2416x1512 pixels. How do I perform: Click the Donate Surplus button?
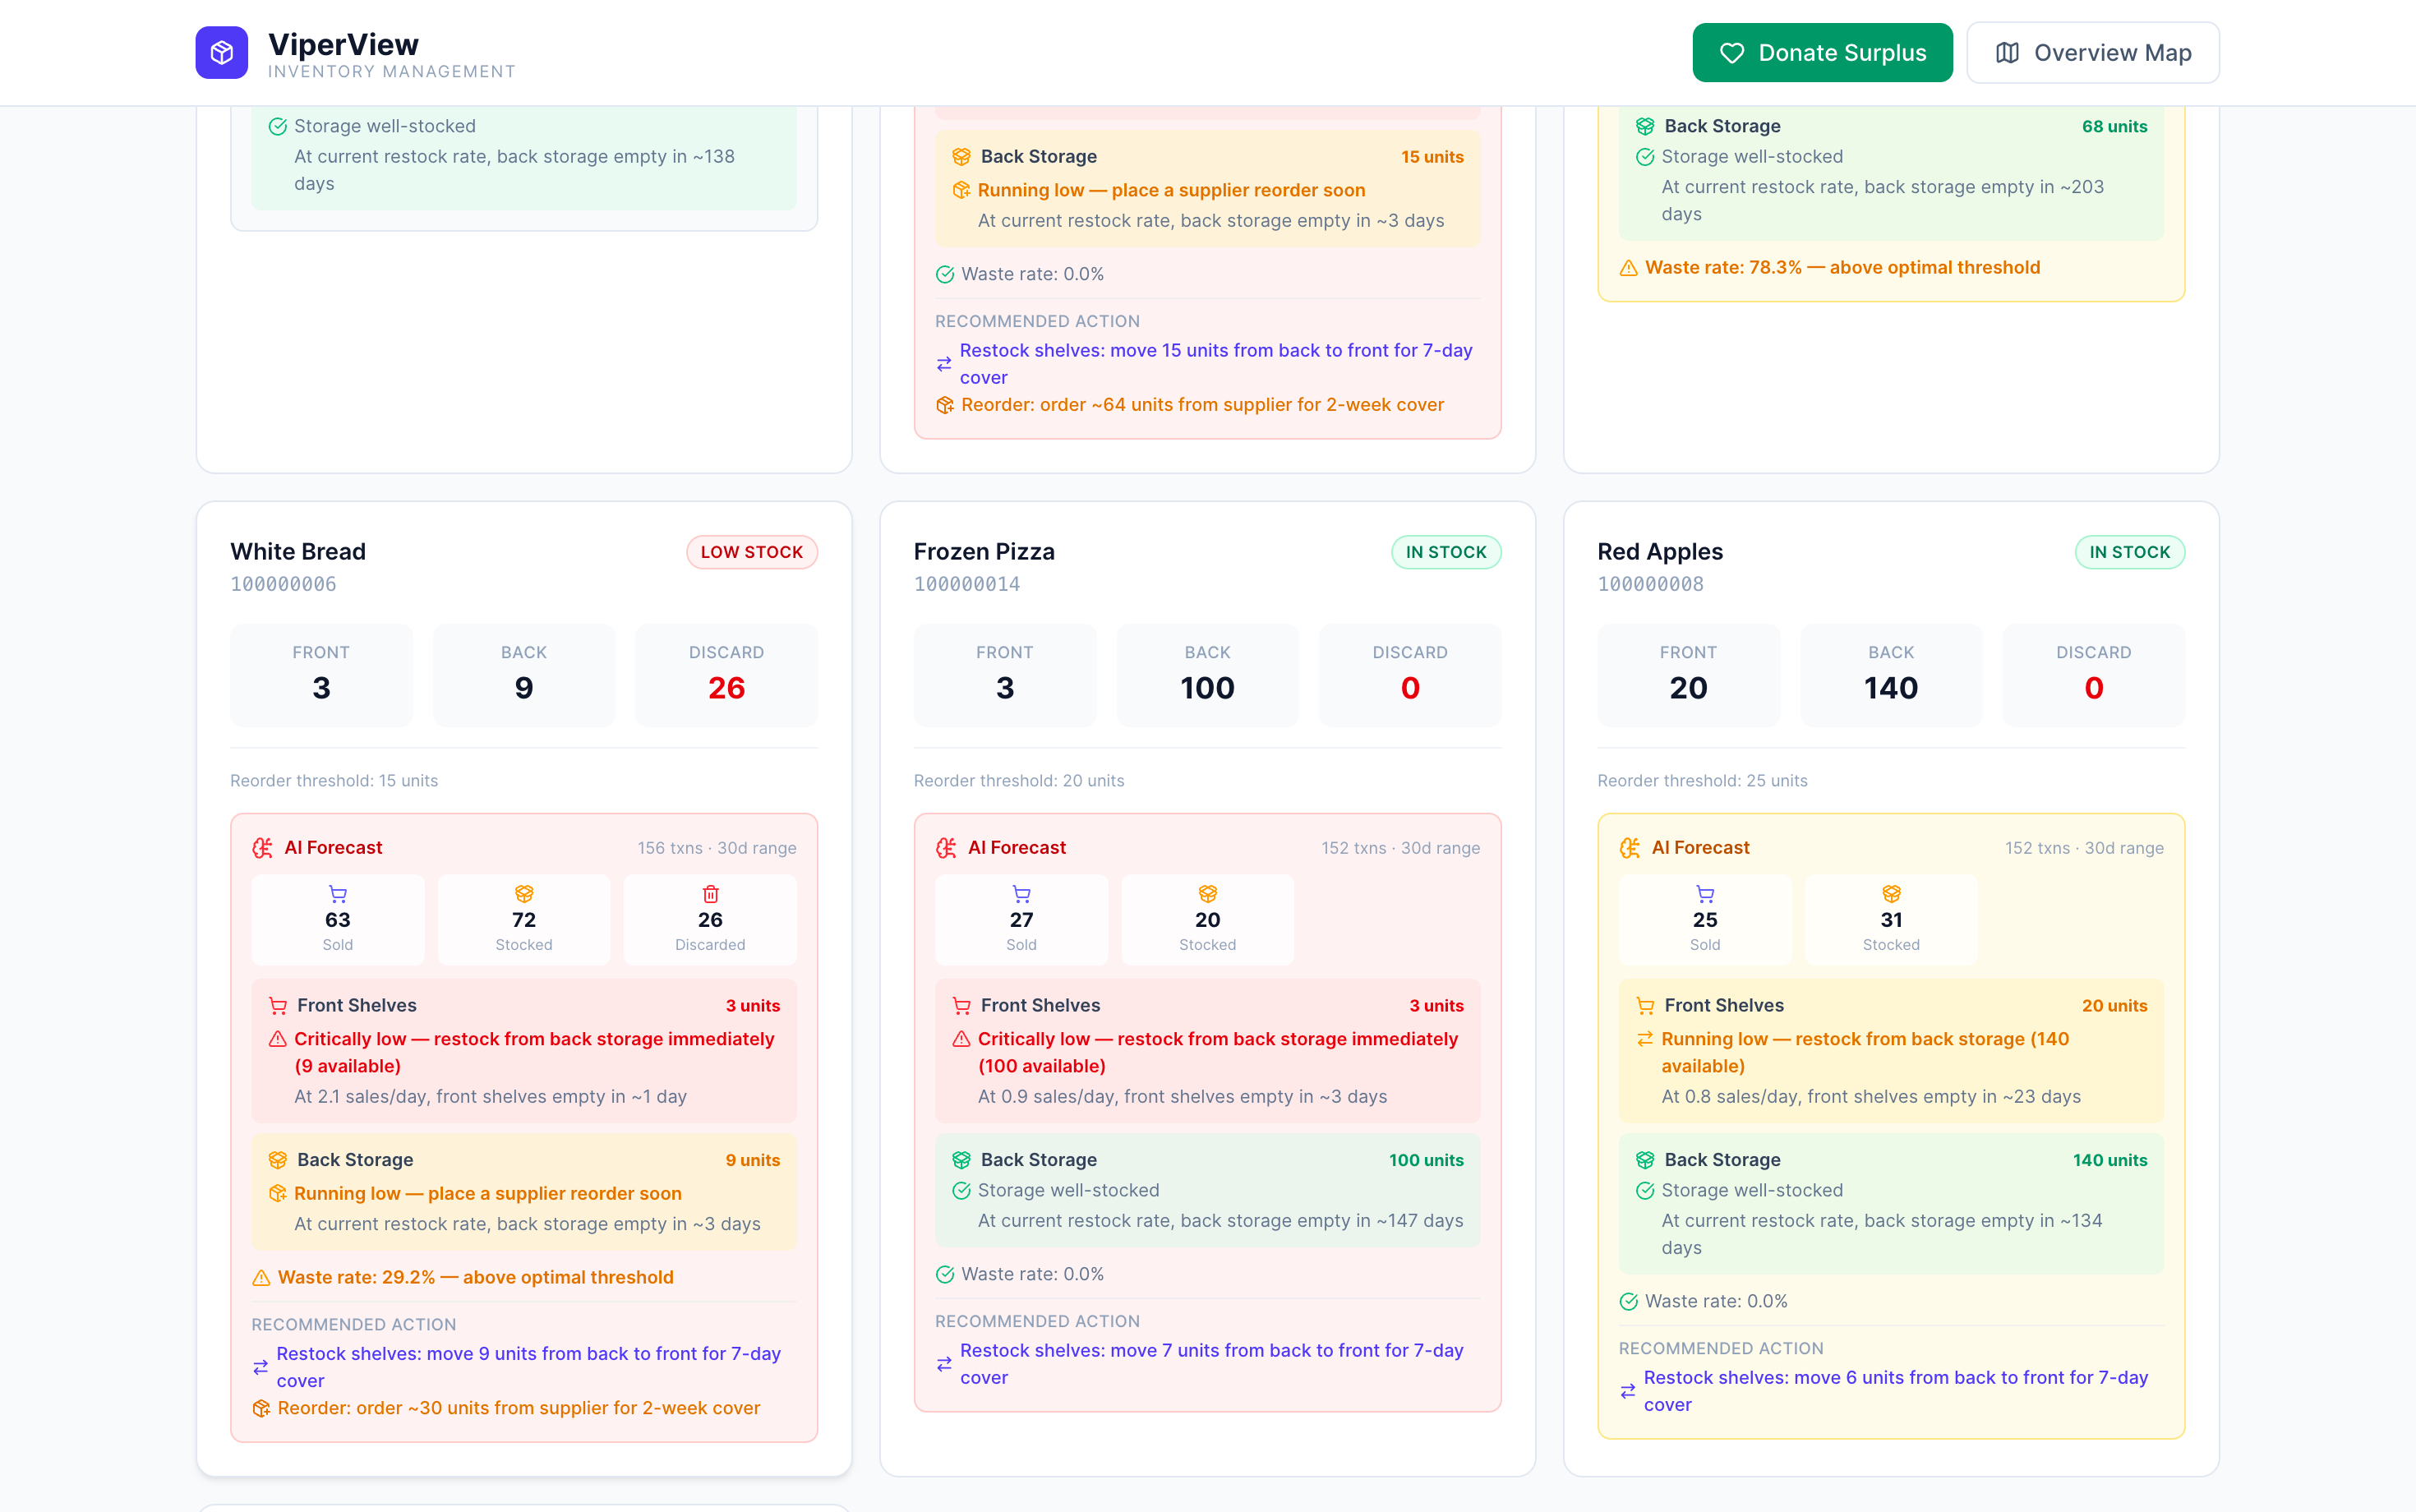pos(1821,52)
